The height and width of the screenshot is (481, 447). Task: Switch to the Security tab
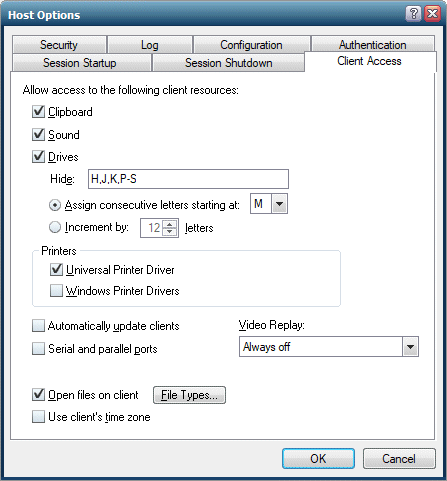point(59,44)
